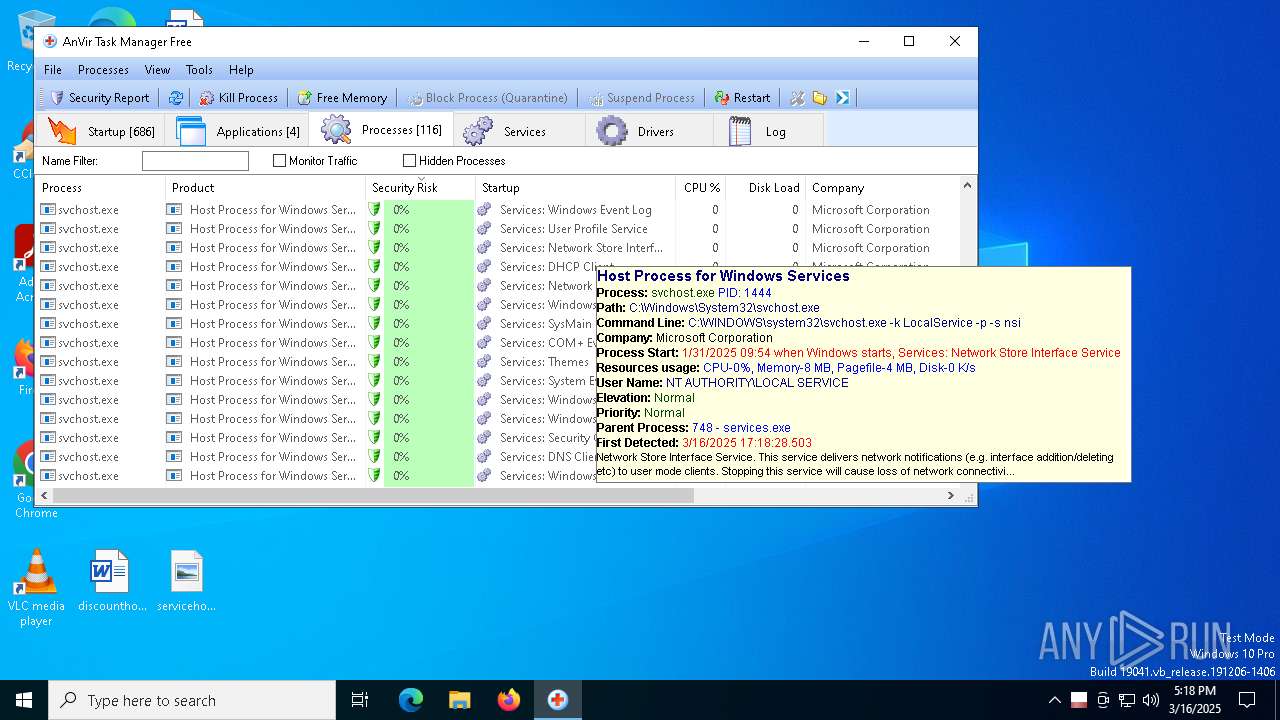Select svchost.exe row for Windows Event Log
This screenshot has height=720, width=1280.
click(498, 210)
